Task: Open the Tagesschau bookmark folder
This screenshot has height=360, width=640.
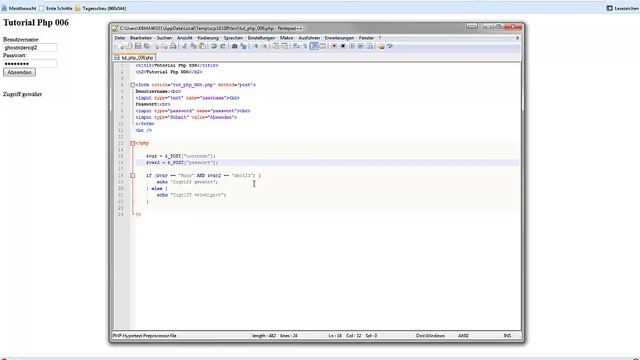Action: tap(100, 8)
